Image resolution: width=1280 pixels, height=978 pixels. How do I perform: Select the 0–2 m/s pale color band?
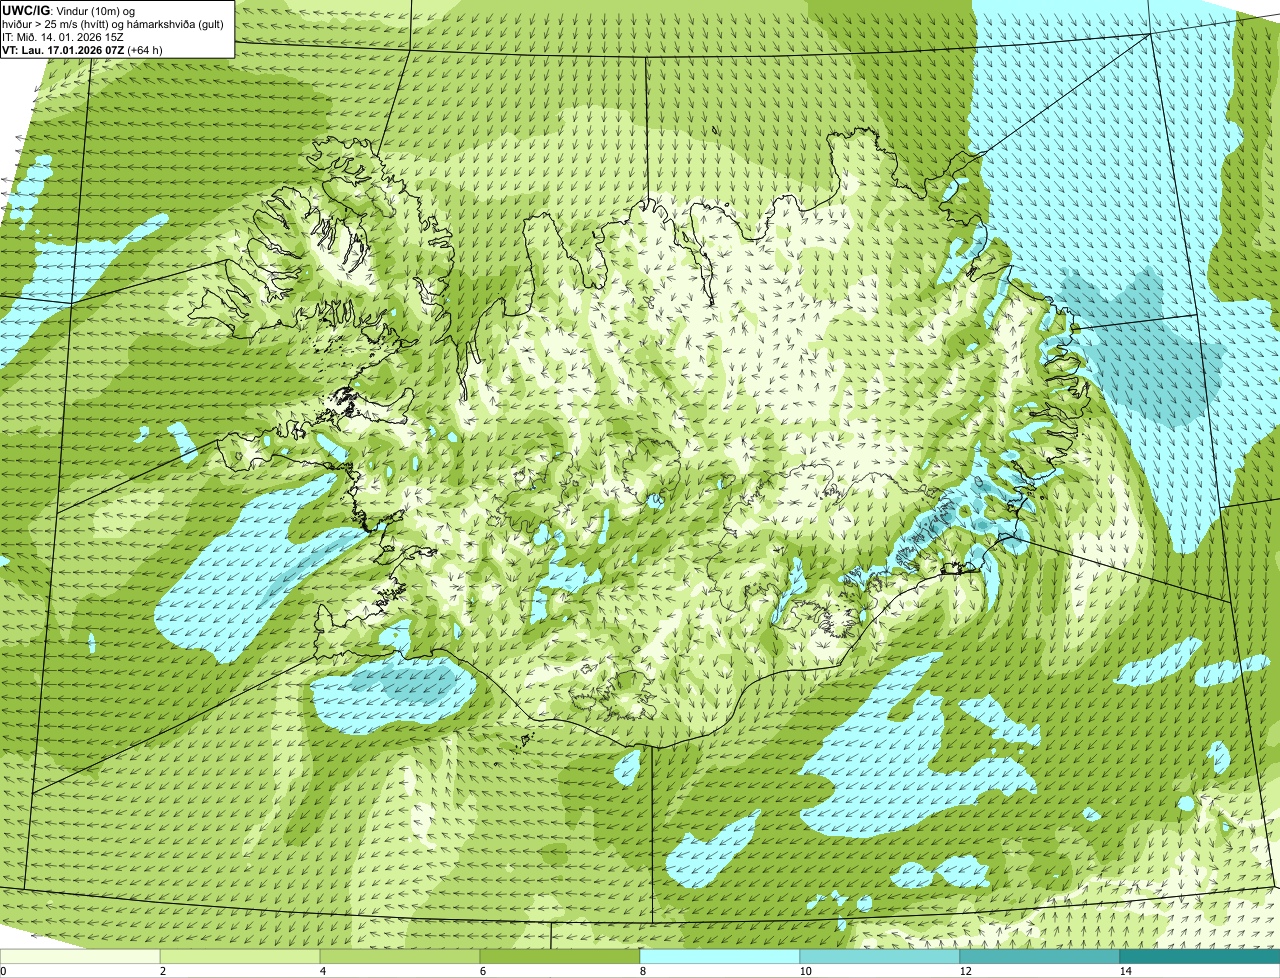80,957
